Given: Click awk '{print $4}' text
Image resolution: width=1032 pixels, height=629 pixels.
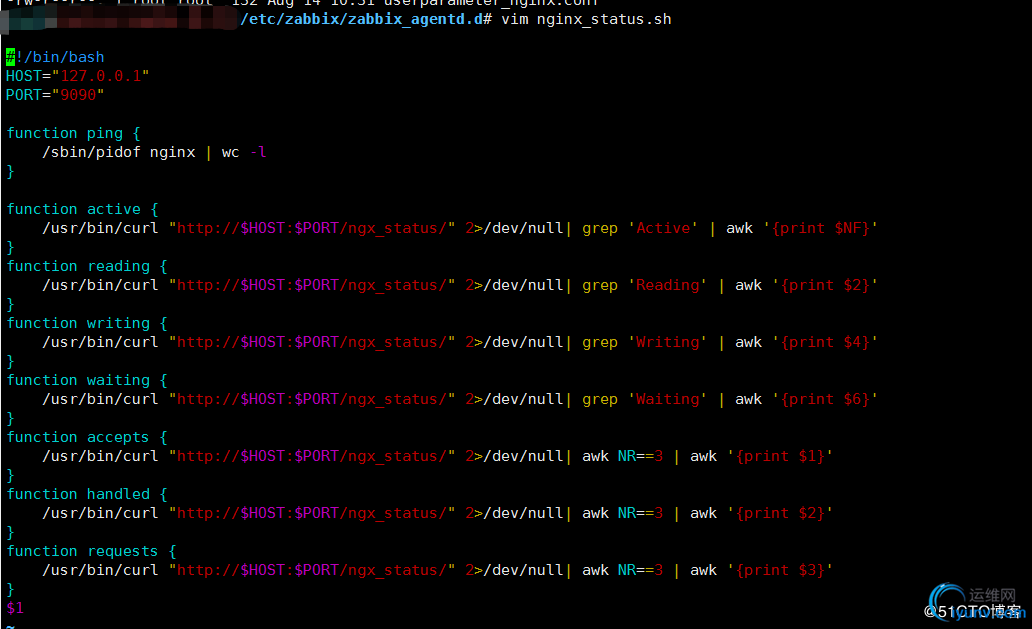Looking at the screenshot, I should [806, 343].
